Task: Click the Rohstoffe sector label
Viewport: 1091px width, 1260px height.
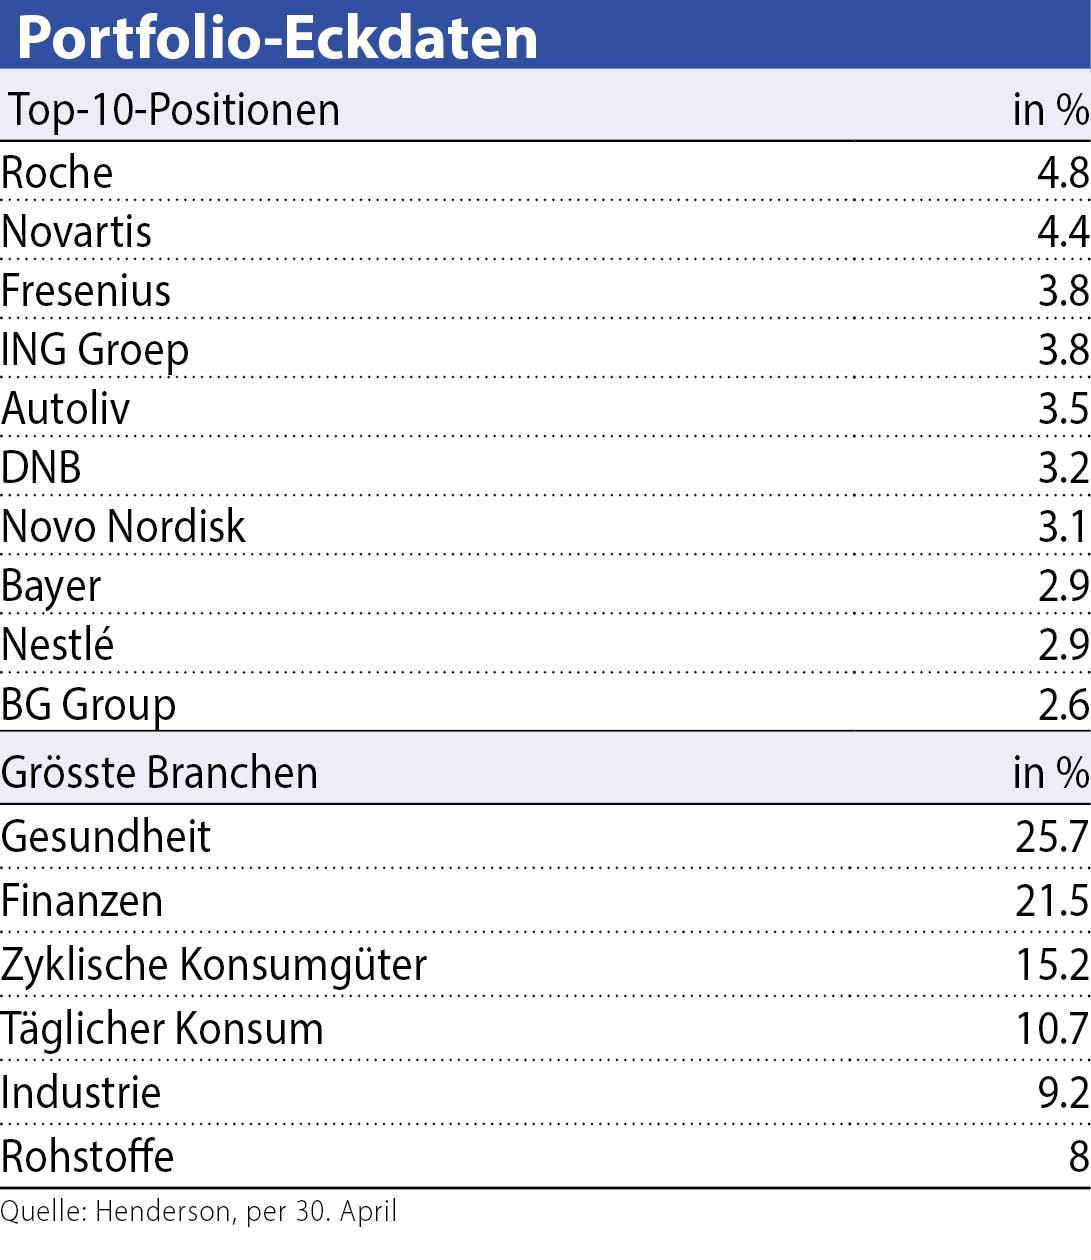Action: pyautogui.click(x=88, y=1156)
